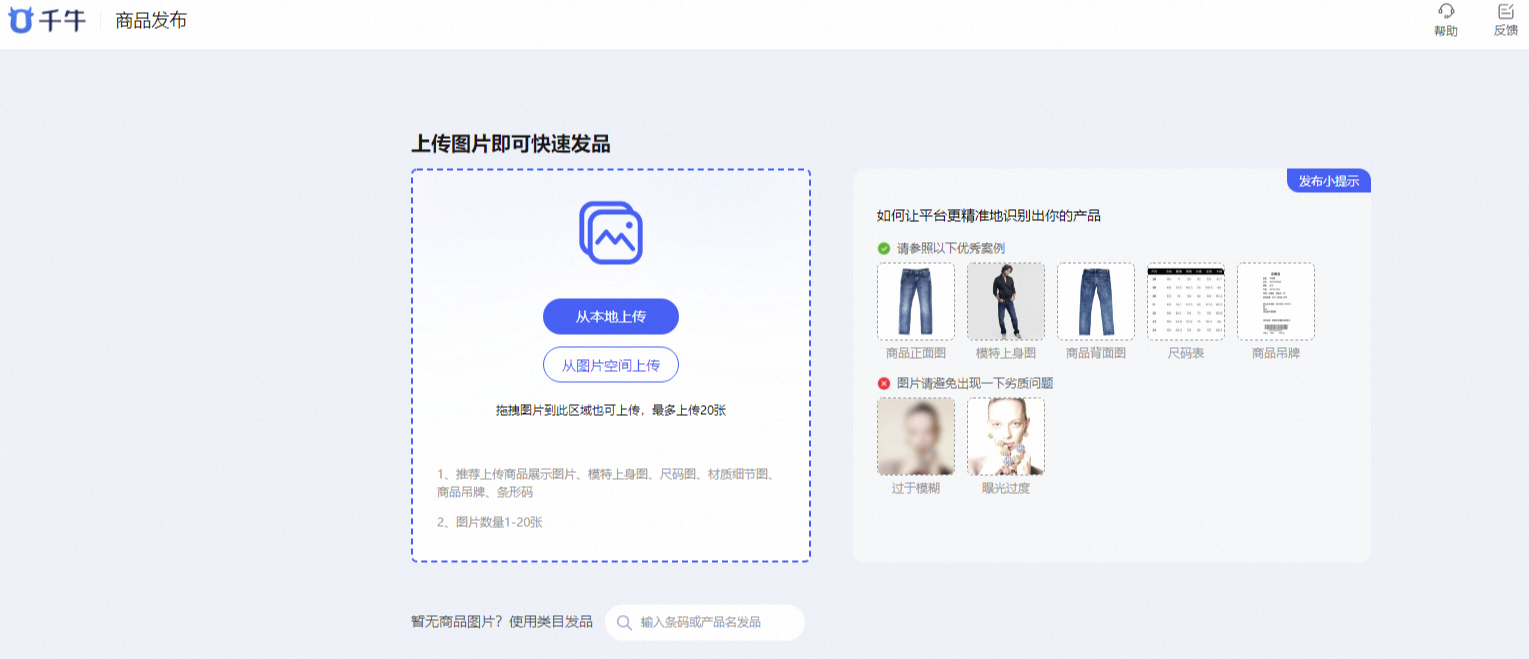Click text 暂无商品图片？使用类目发品

pos(502,622)
